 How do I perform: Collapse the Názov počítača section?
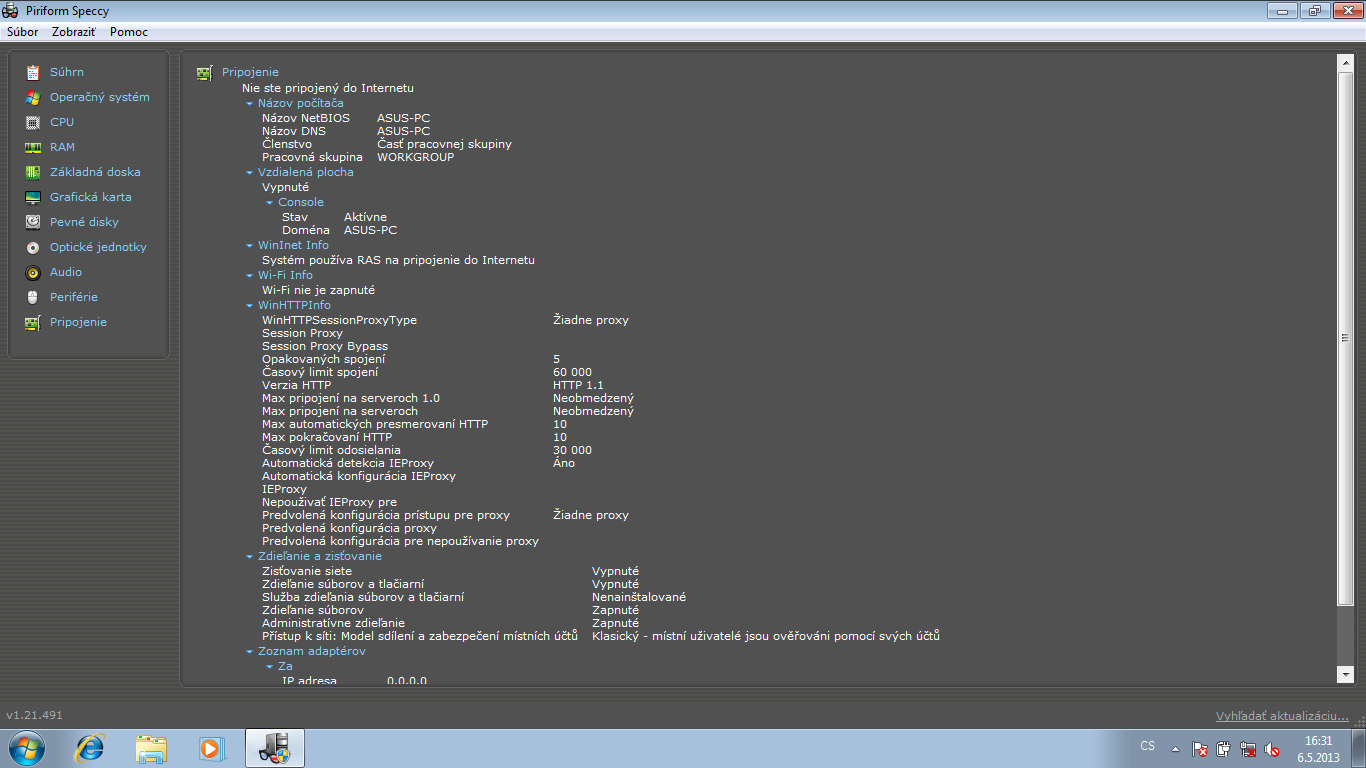click(x=250, y=103)
